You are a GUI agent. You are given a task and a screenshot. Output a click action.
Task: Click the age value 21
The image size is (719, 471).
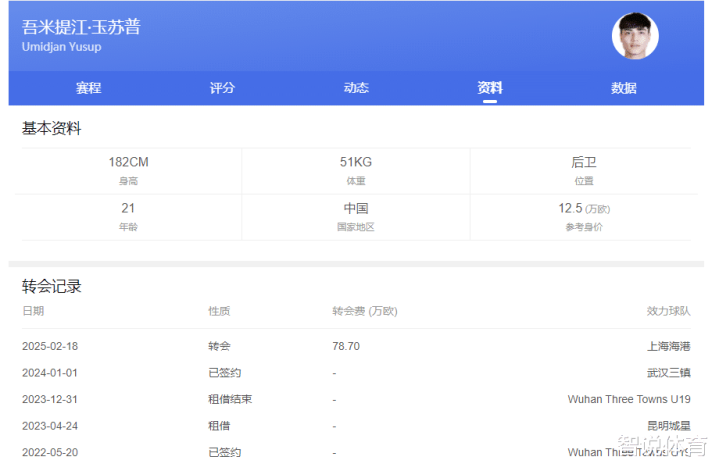coord(128,208)
